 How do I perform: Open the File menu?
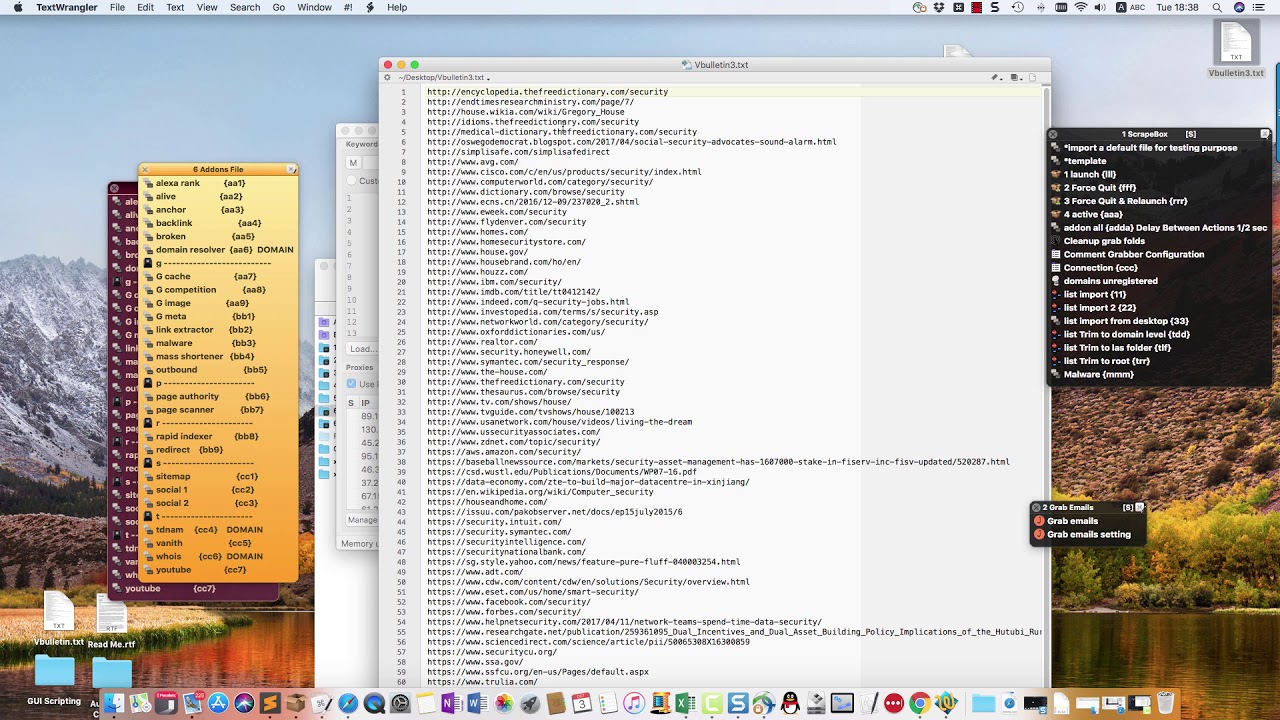(117, 7)
